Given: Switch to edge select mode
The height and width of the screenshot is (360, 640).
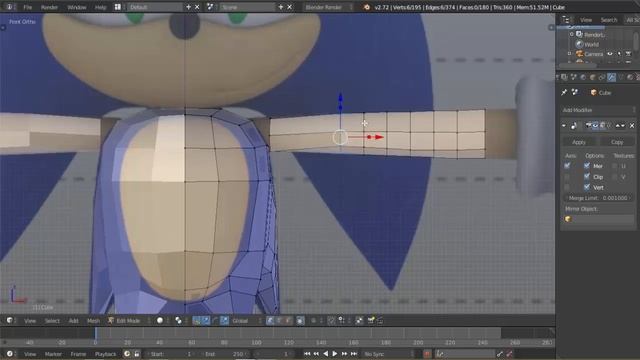Looking at the screenshot, I should (x=280, y=320).
